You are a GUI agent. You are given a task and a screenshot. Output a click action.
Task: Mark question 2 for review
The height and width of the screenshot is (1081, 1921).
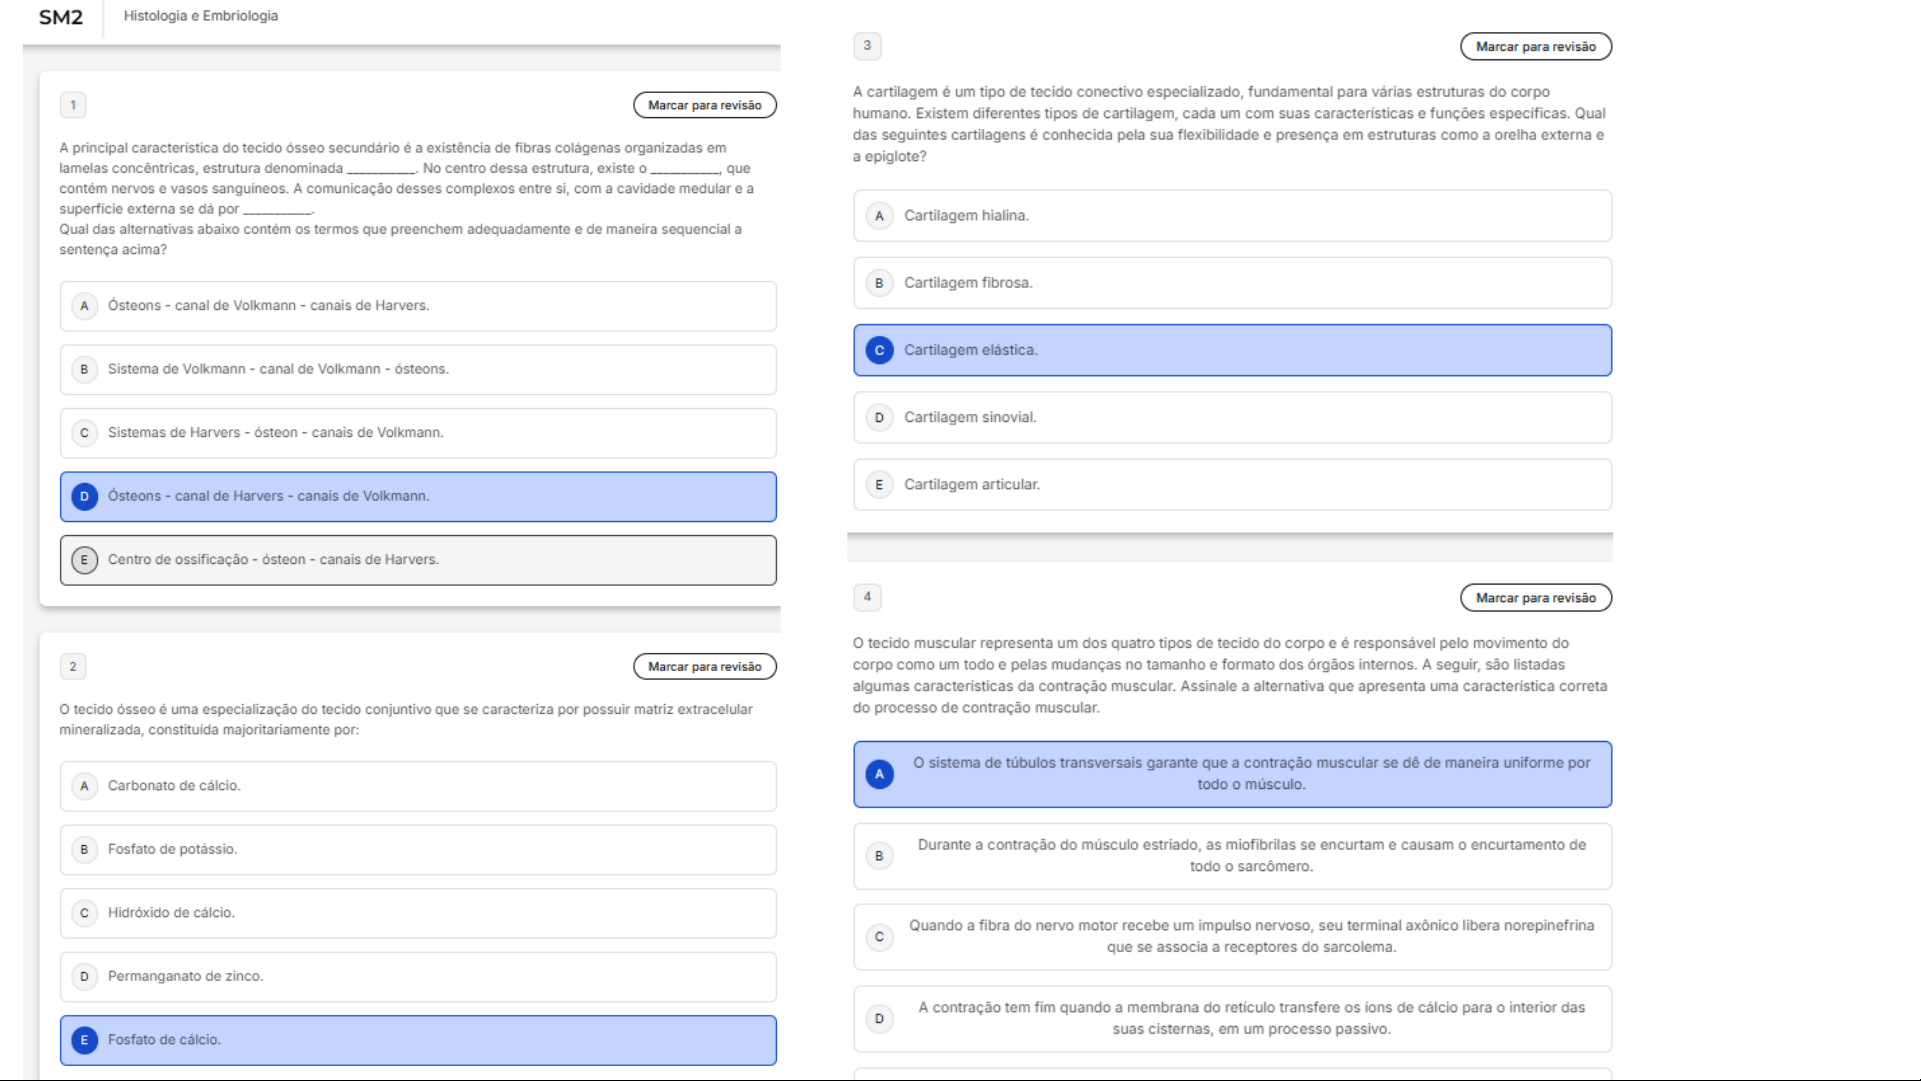coord(704,667)
